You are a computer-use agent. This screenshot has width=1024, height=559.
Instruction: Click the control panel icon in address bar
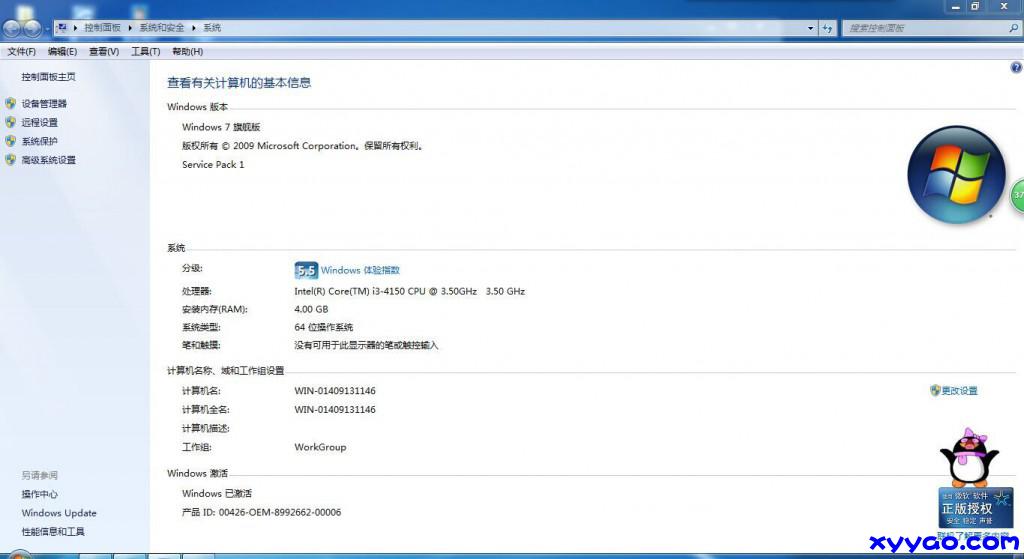pos(63,28)
